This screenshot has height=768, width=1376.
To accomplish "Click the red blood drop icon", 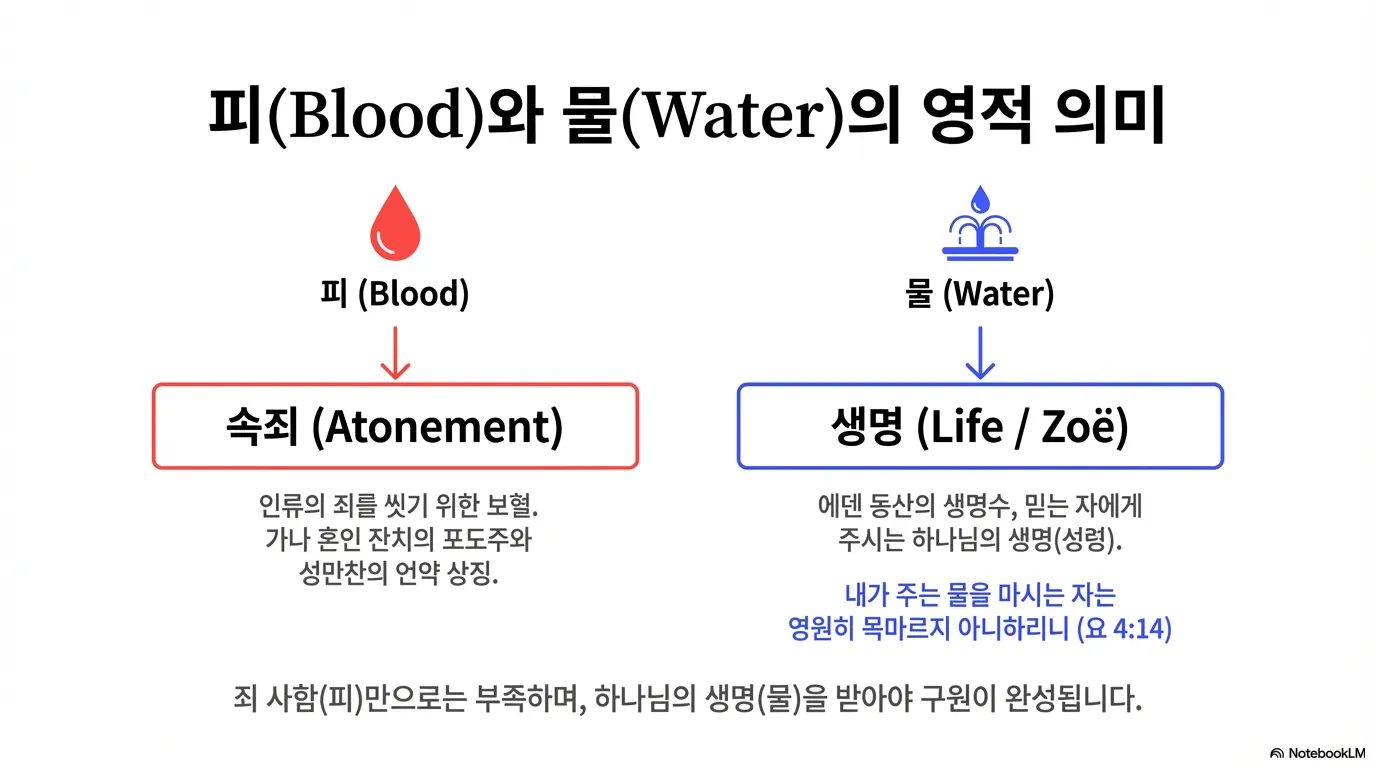I will pyautogui.click(x=395, y=223).
